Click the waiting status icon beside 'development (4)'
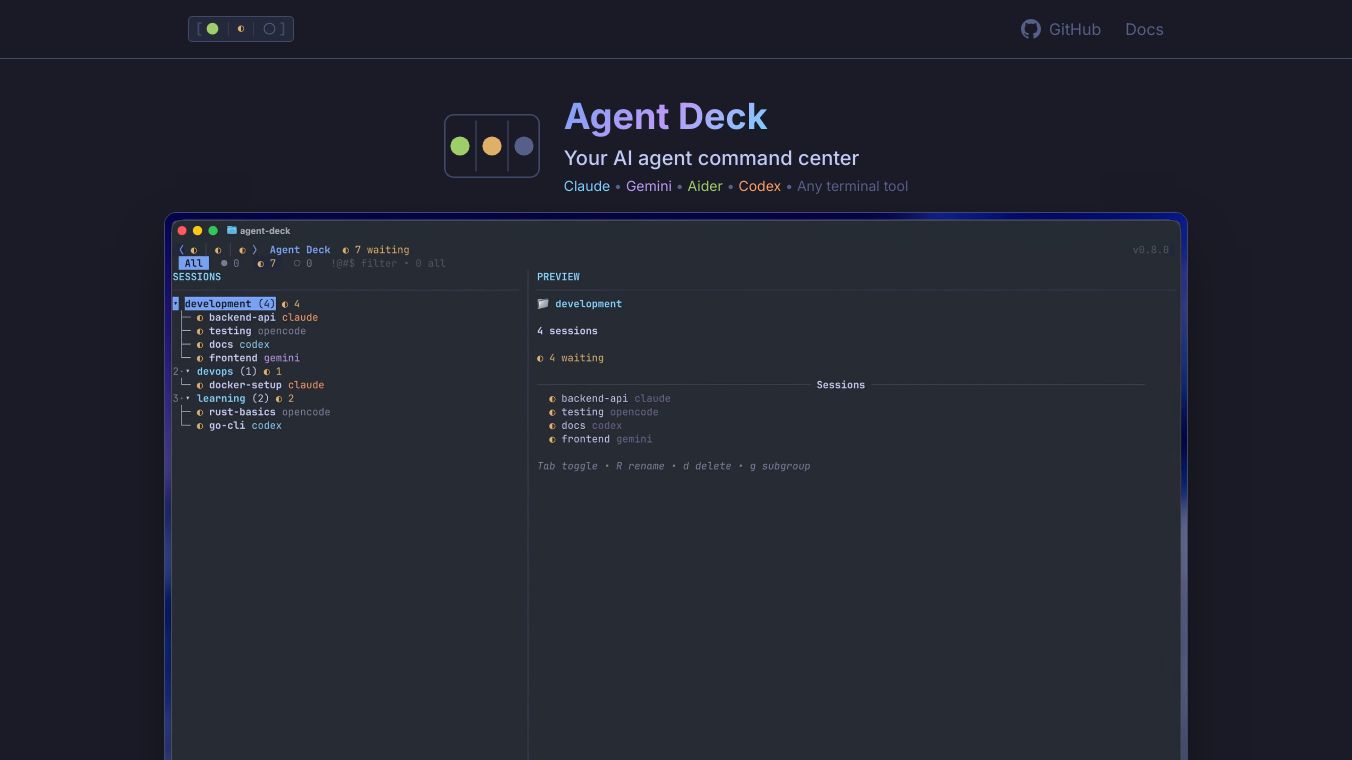Viewport: 1352px width, 760px height. (285, 304)
